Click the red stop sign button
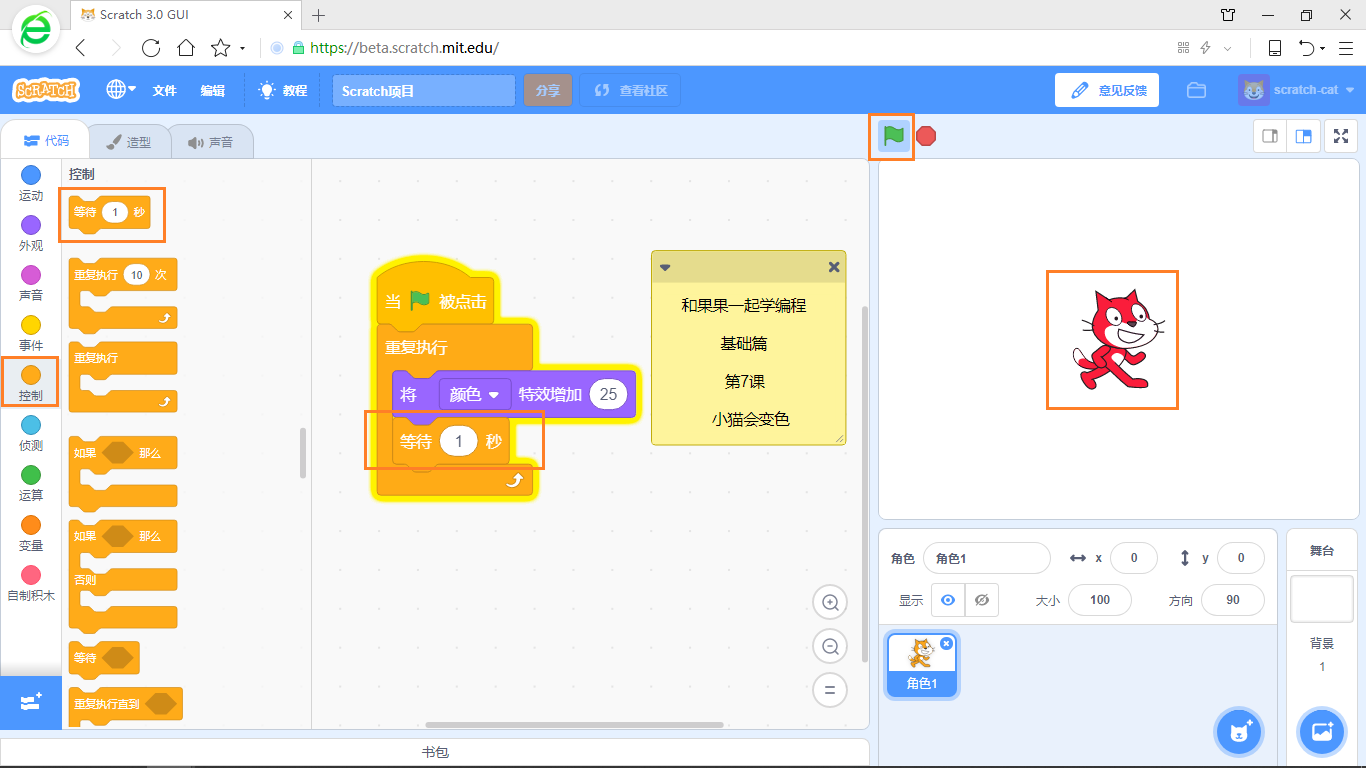1366x768 pixels. [x=926, y=136]
